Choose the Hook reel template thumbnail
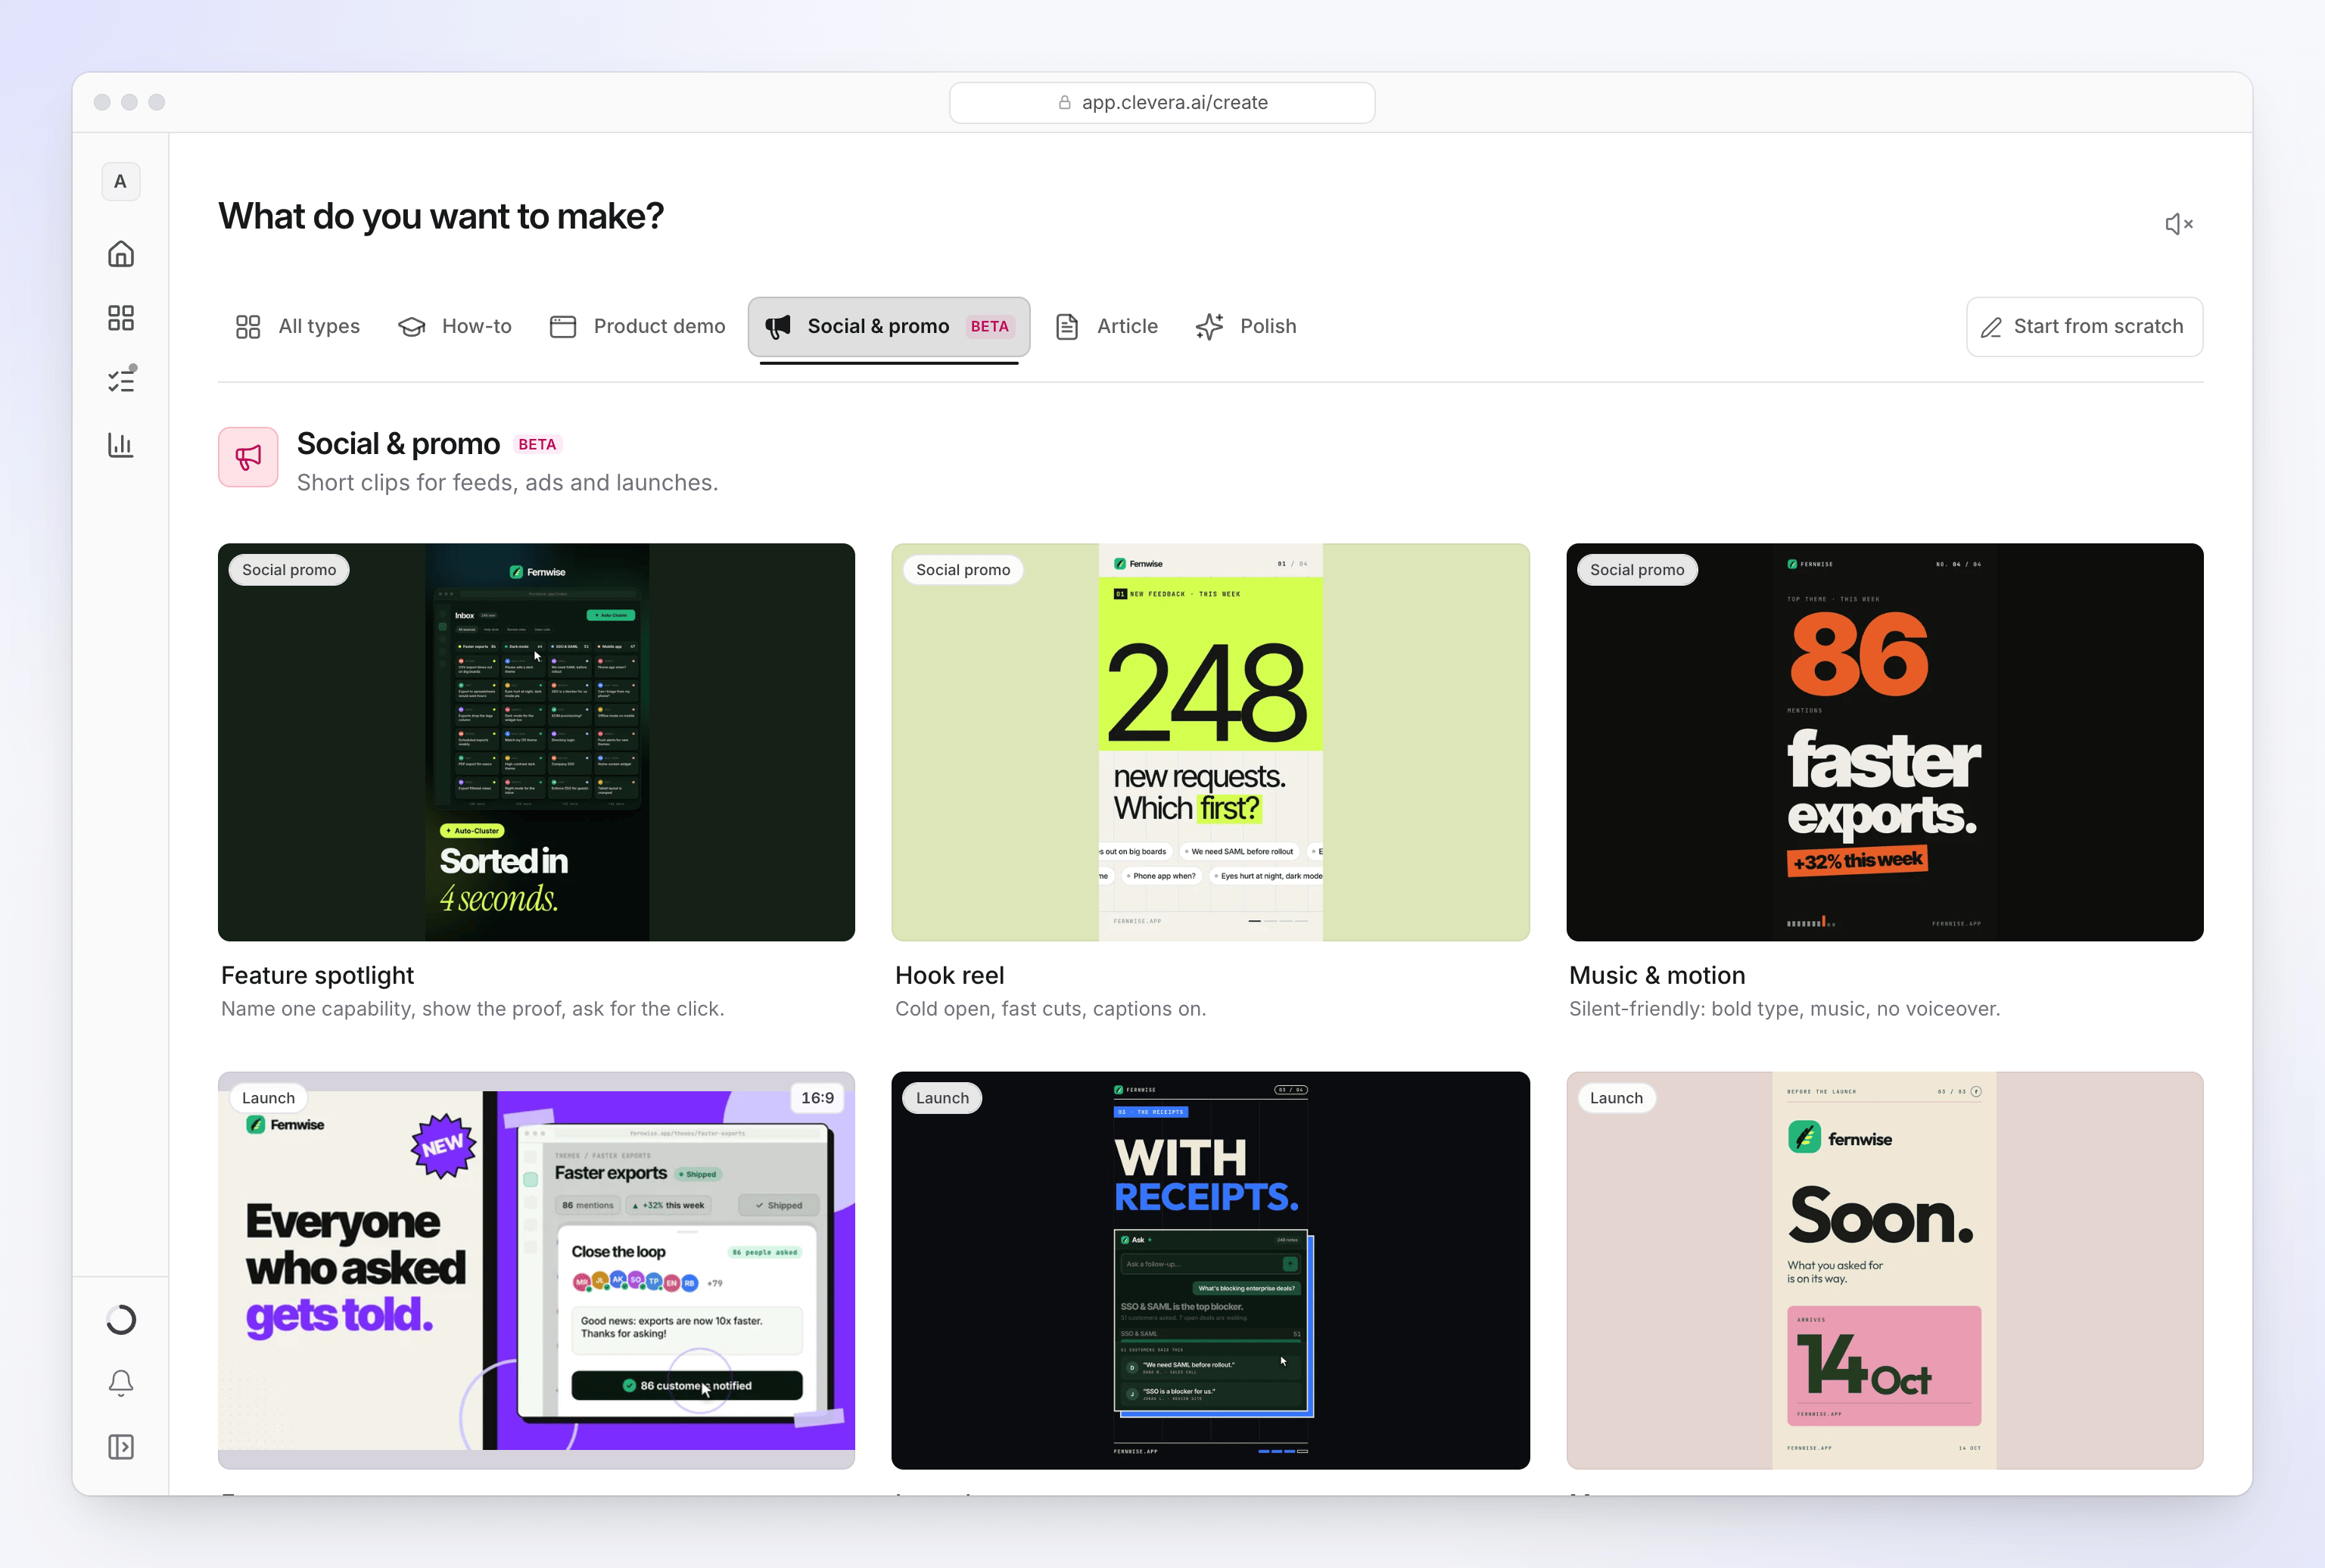 pyautogui.click(x=1210, y=742)
